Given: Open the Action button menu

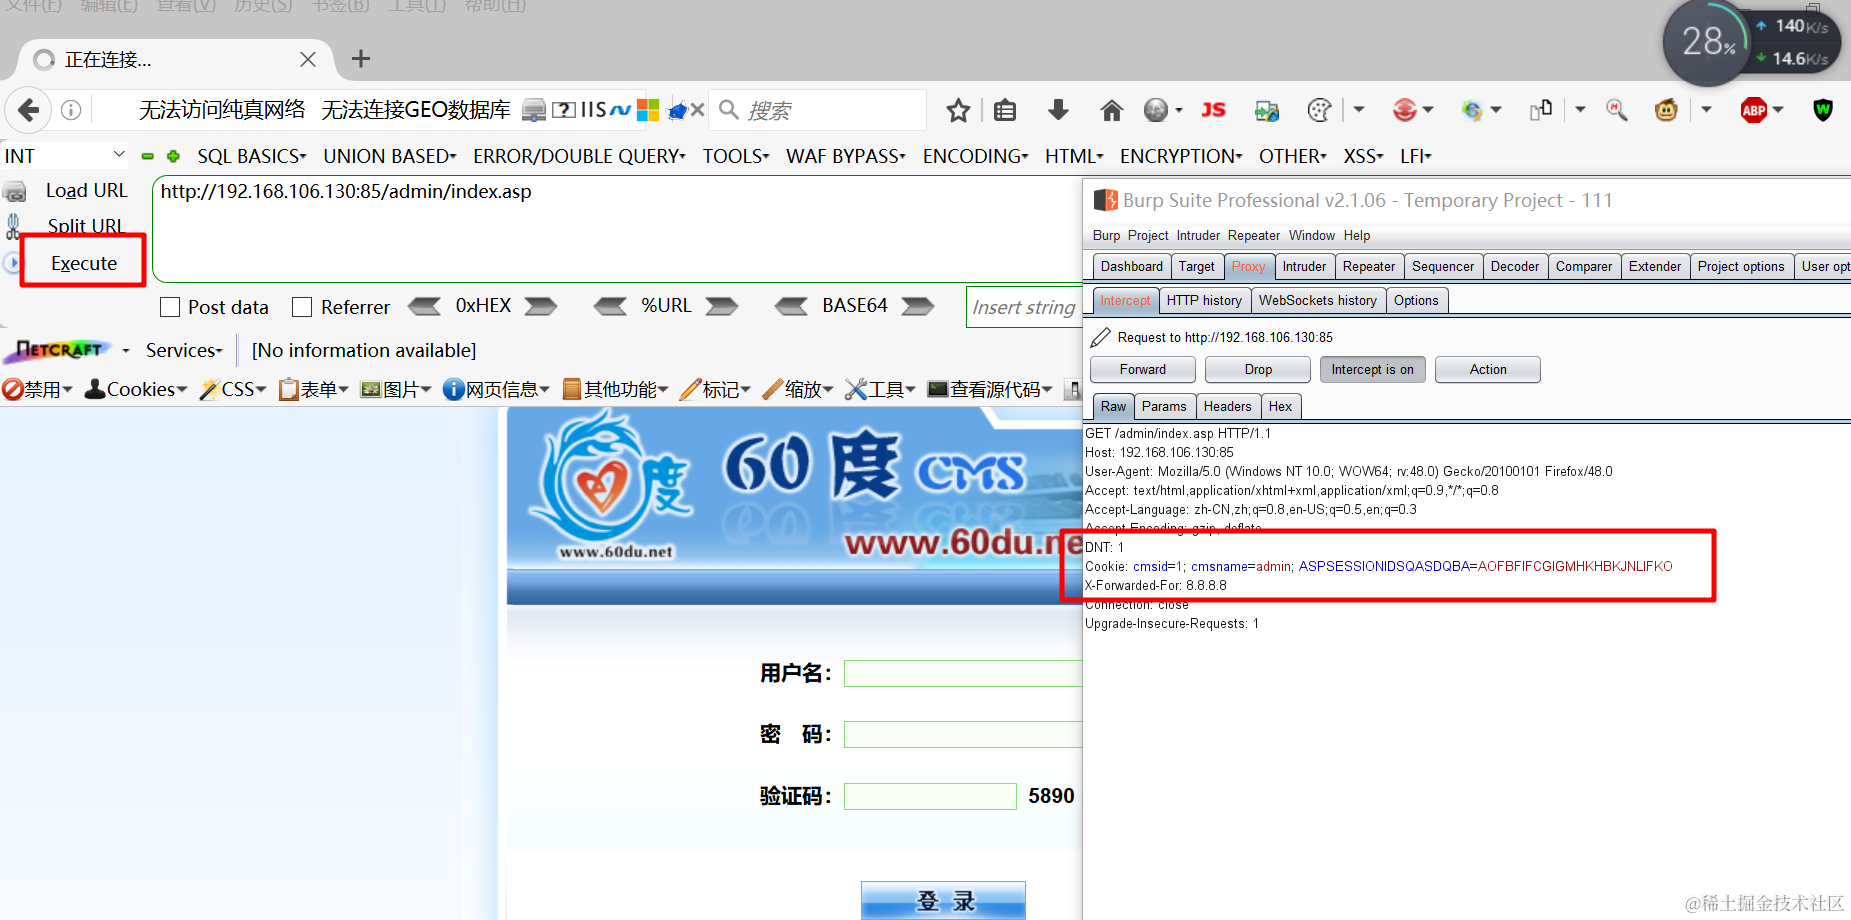Looking at the screenshot, I should (x=1488, y=370).
